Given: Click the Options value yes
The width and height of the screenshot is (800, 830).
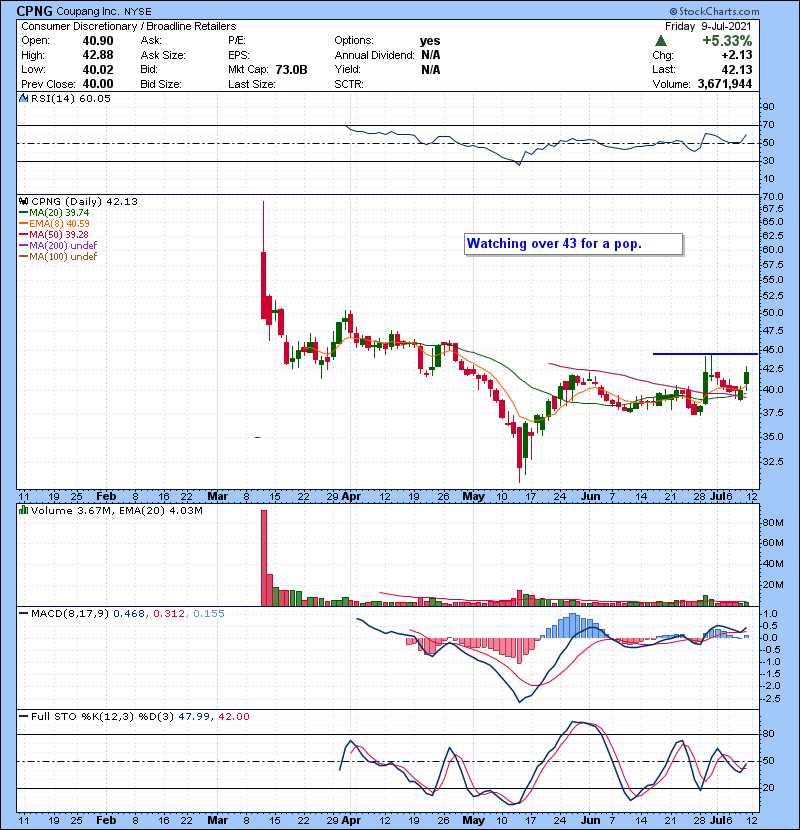Looking at the screenshot, I should tap(430, 41).
